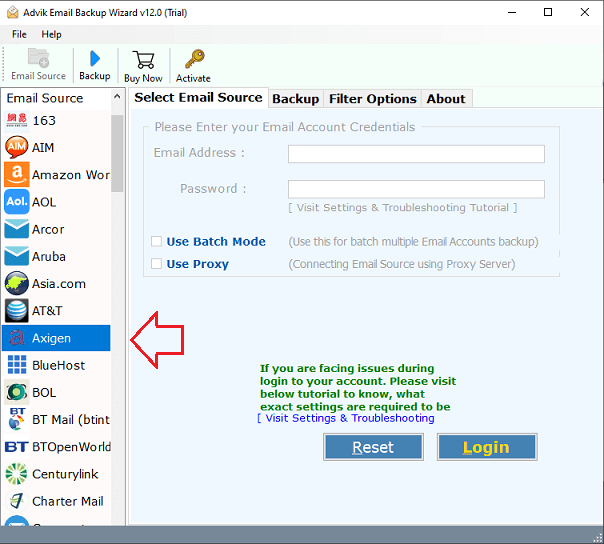Select the BlueHost list entry text
Screen dimensions: 604x544
pos(59,365)
